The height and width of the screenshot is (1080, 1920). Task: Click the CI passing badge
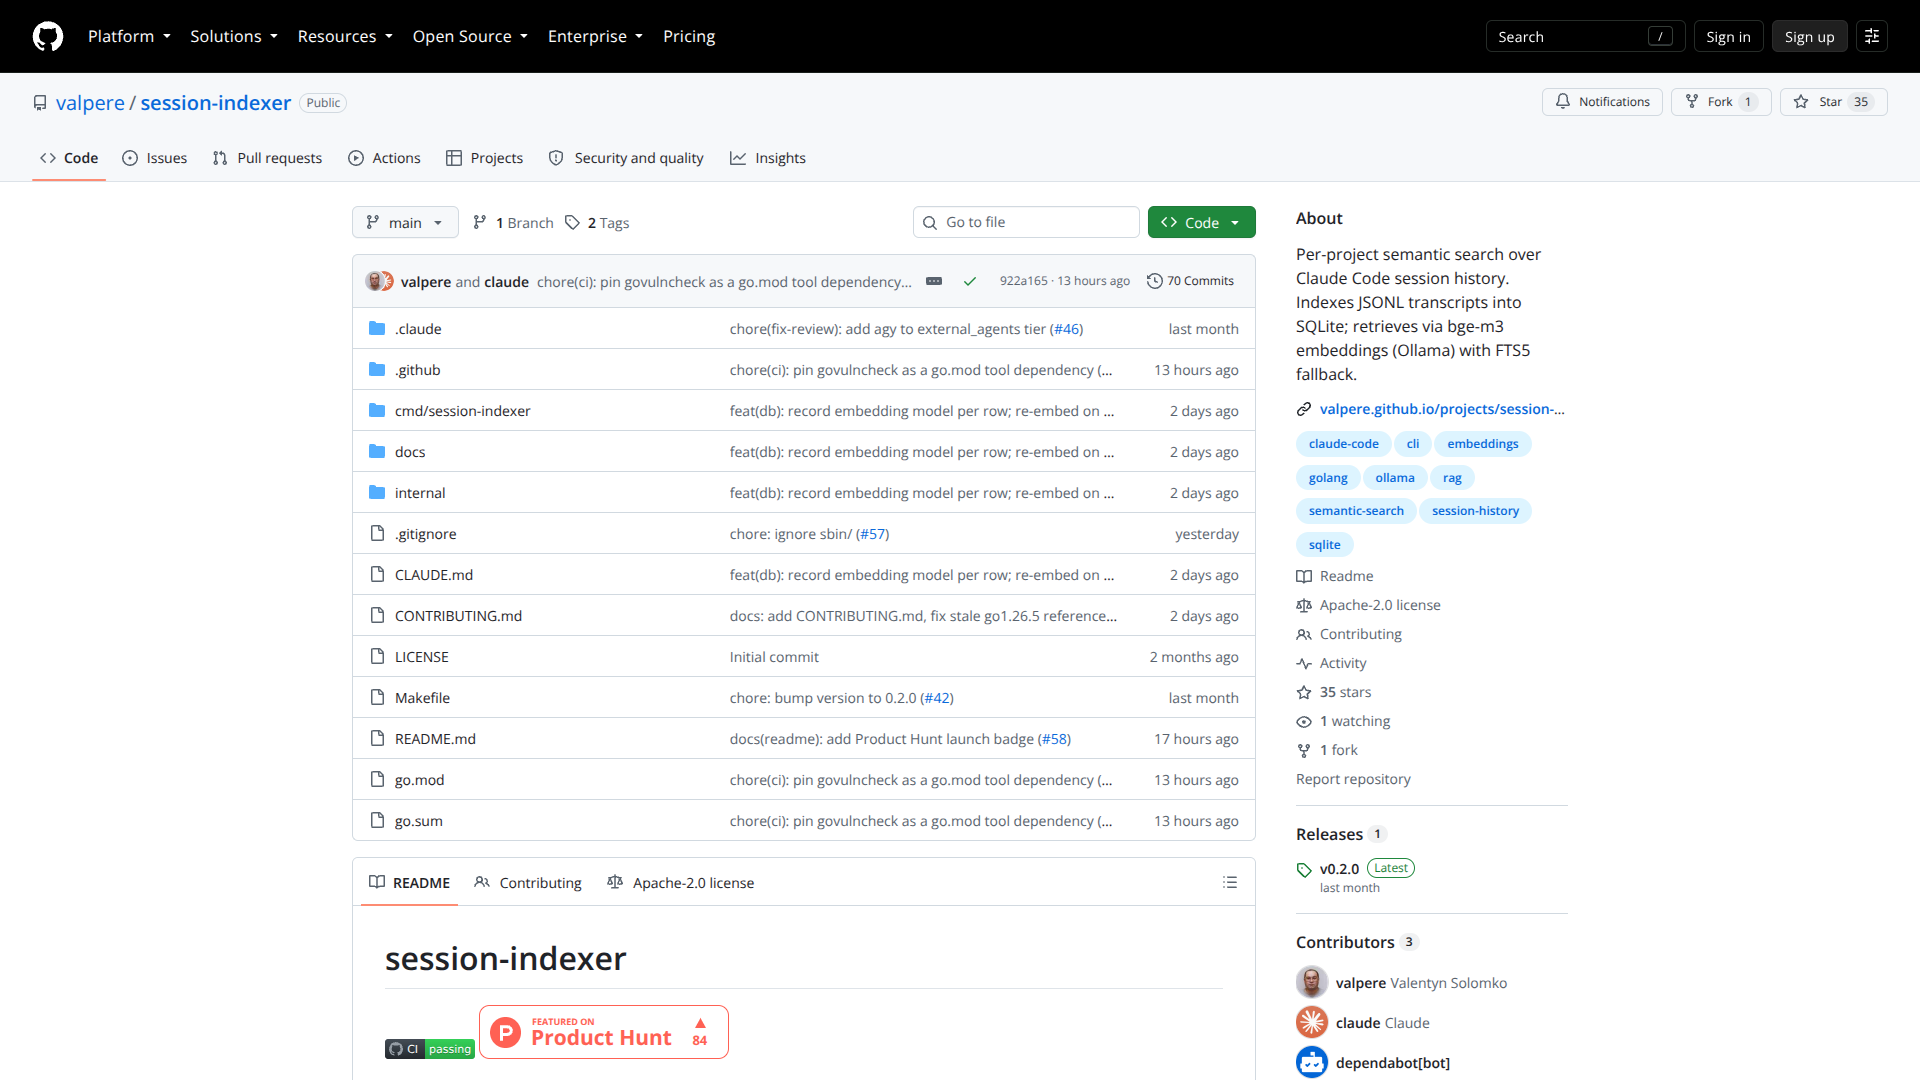tap(430, 1049)
